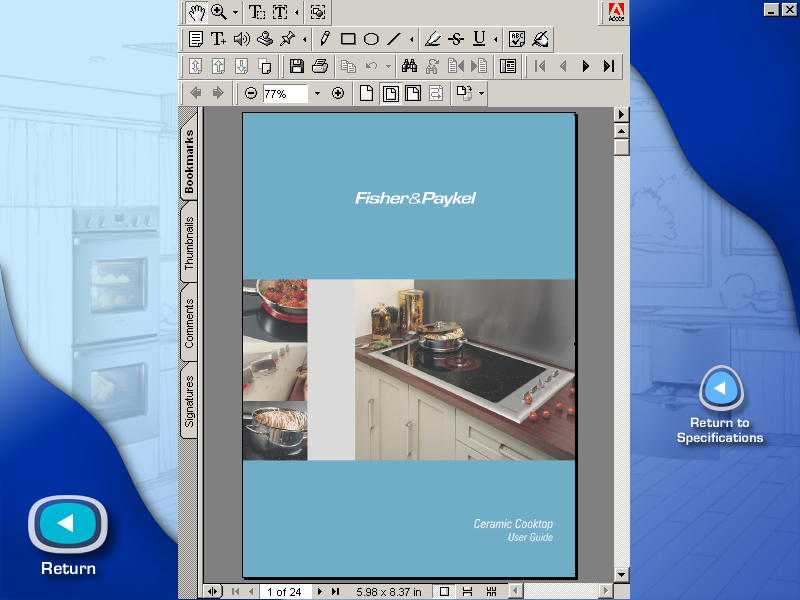Select the Hand tool
This screenshot has width=800, height=600.
(x=196, y=12)
